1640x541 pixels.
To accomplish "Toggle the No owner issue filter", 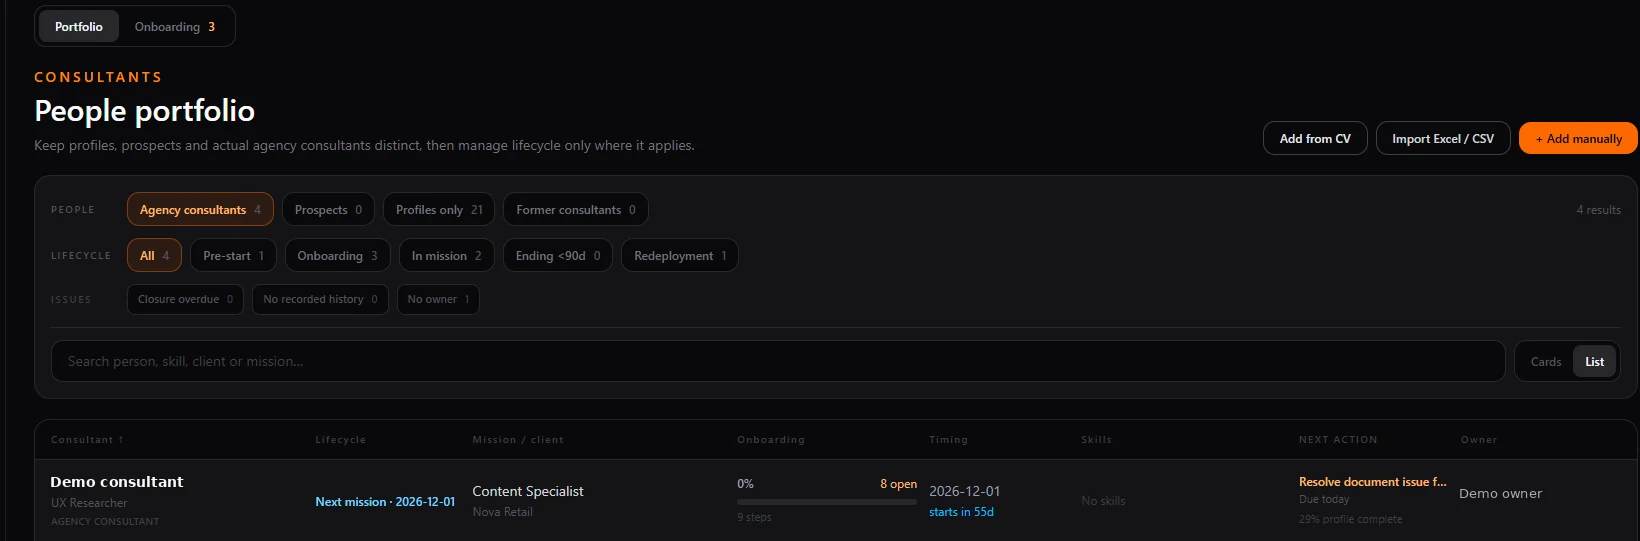I will (x=438, y=299).
